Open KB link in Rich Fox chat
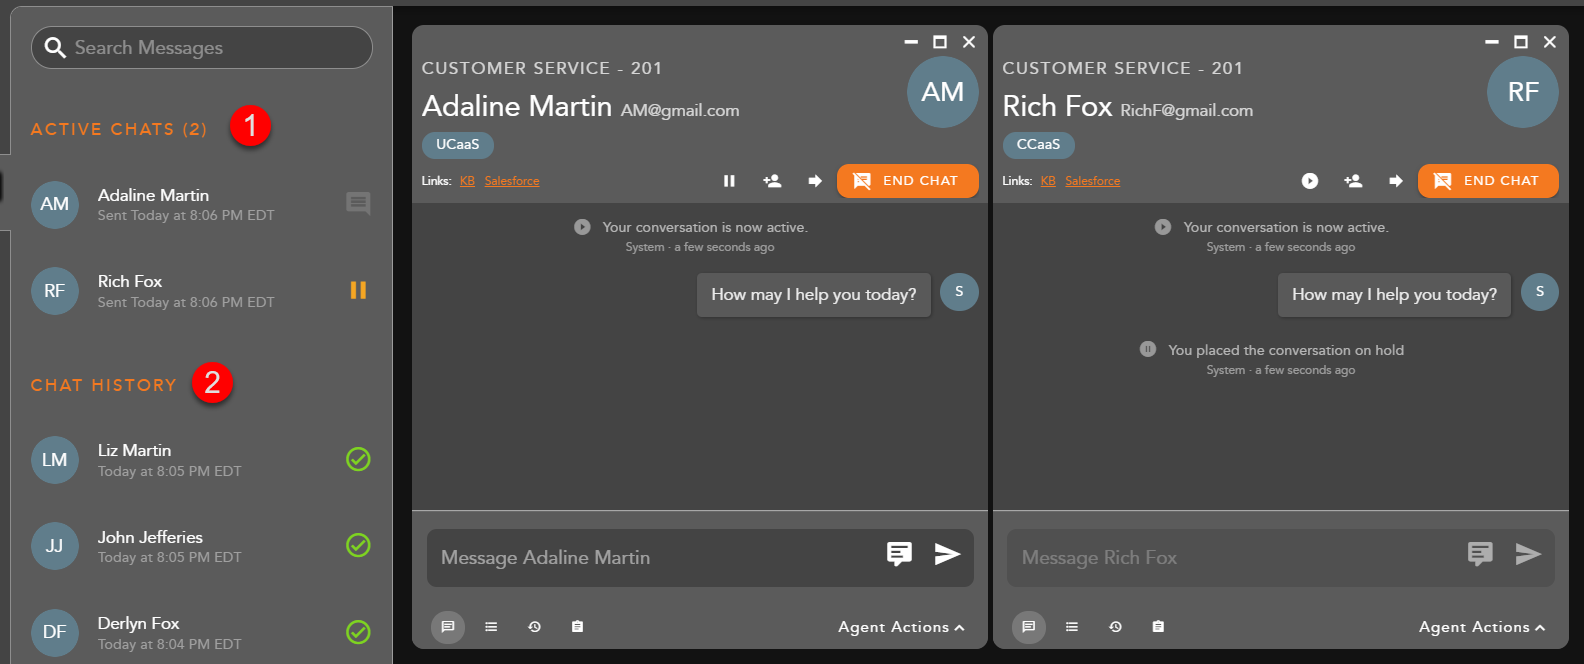Image resolution: width=1584 pixels, height=664 pixels. 1048,181
